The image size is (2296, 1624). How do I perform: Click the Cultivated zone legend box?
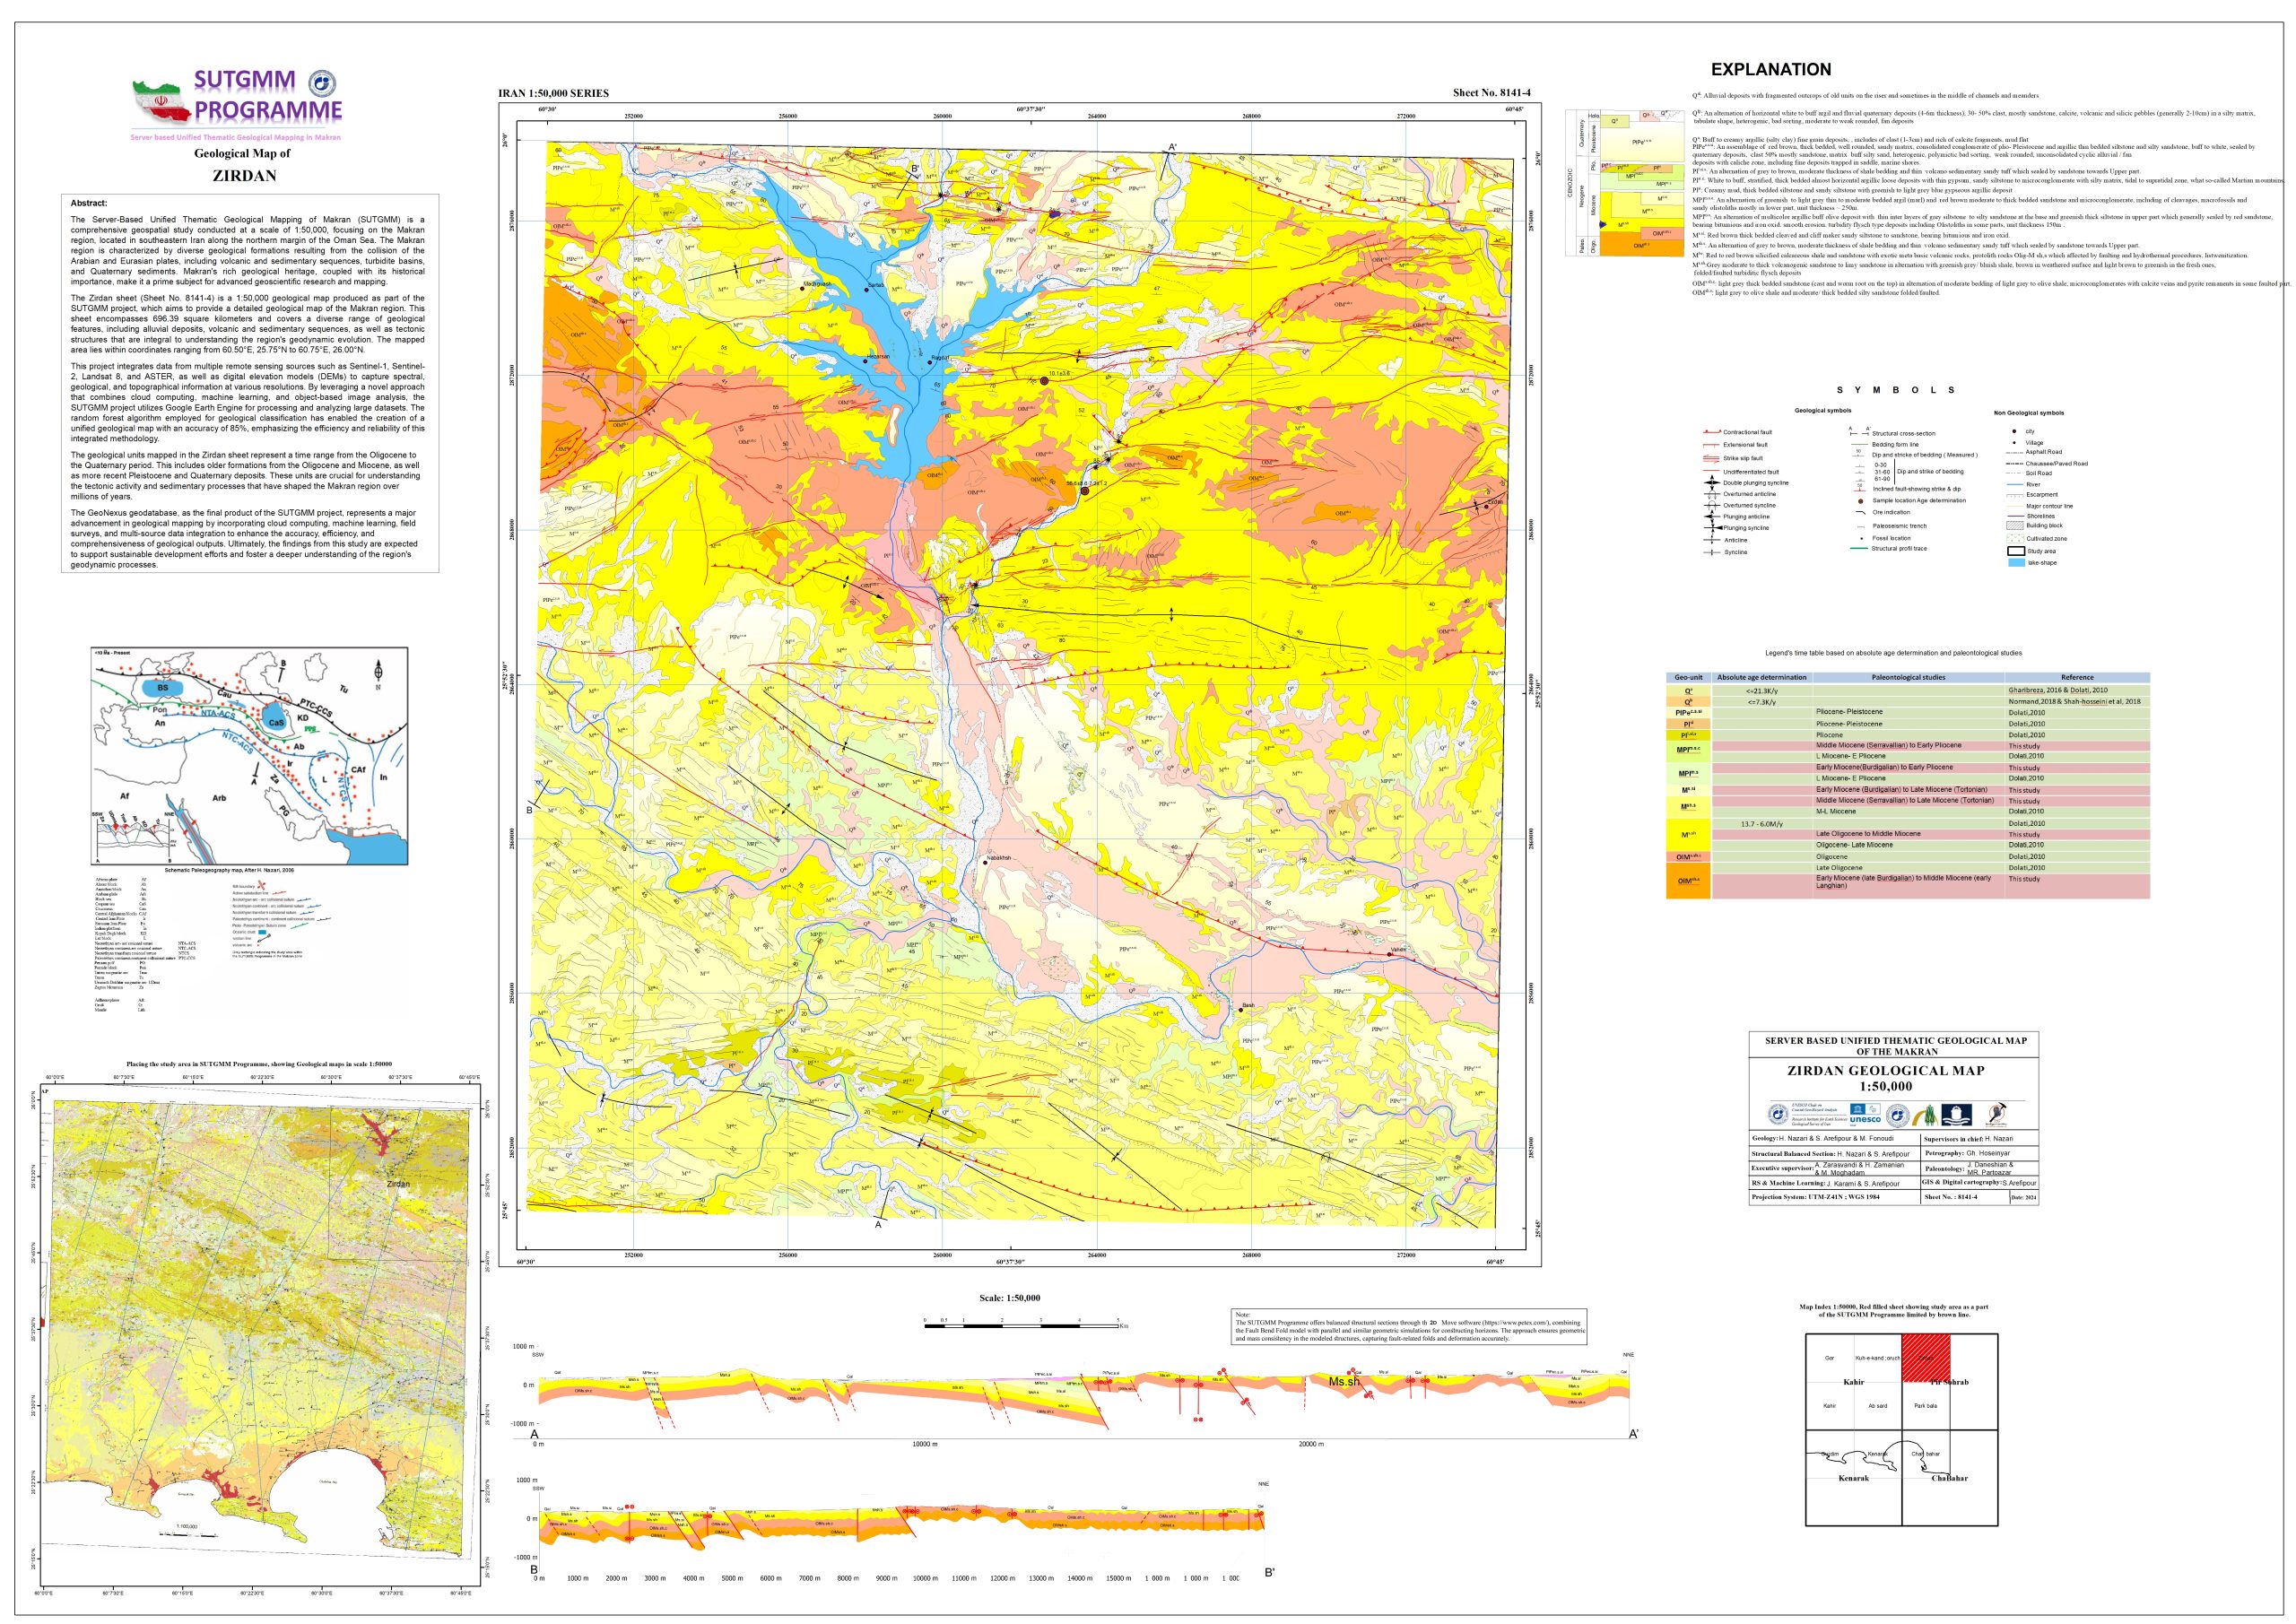click(x=2015, y=538)
